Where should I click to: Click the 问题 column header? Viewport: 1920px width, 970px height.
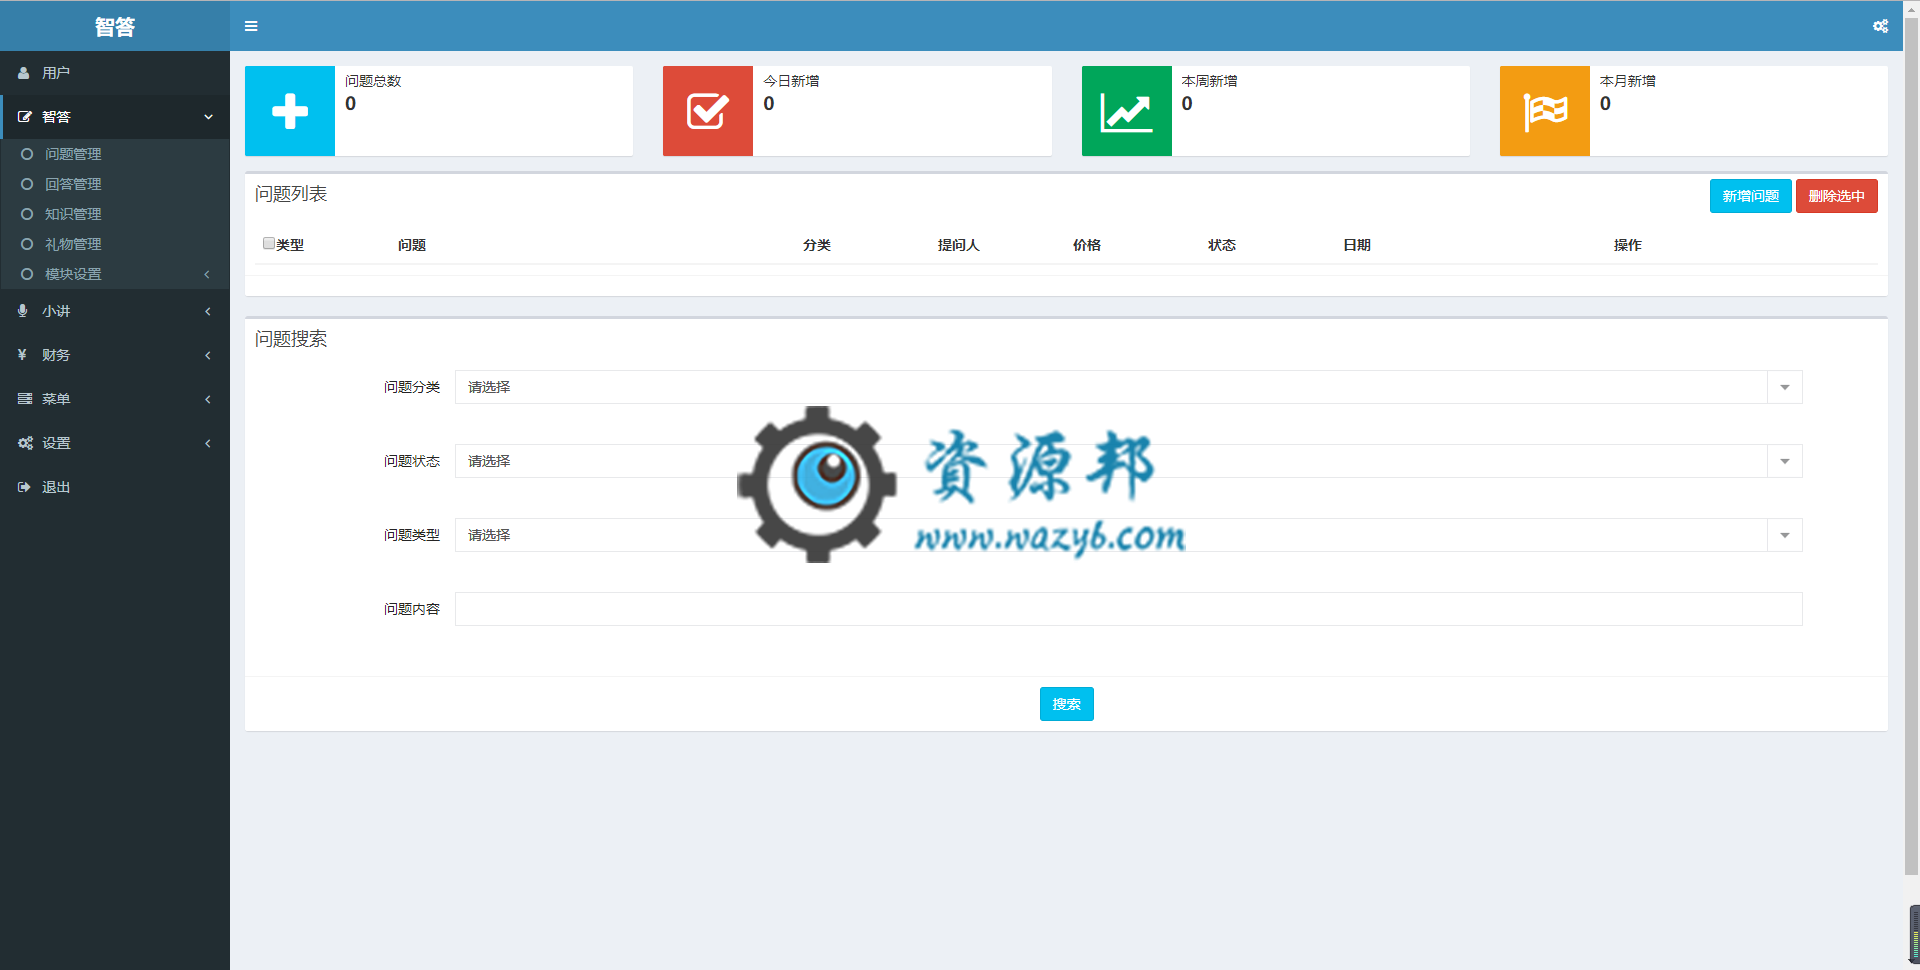[412, 245]
